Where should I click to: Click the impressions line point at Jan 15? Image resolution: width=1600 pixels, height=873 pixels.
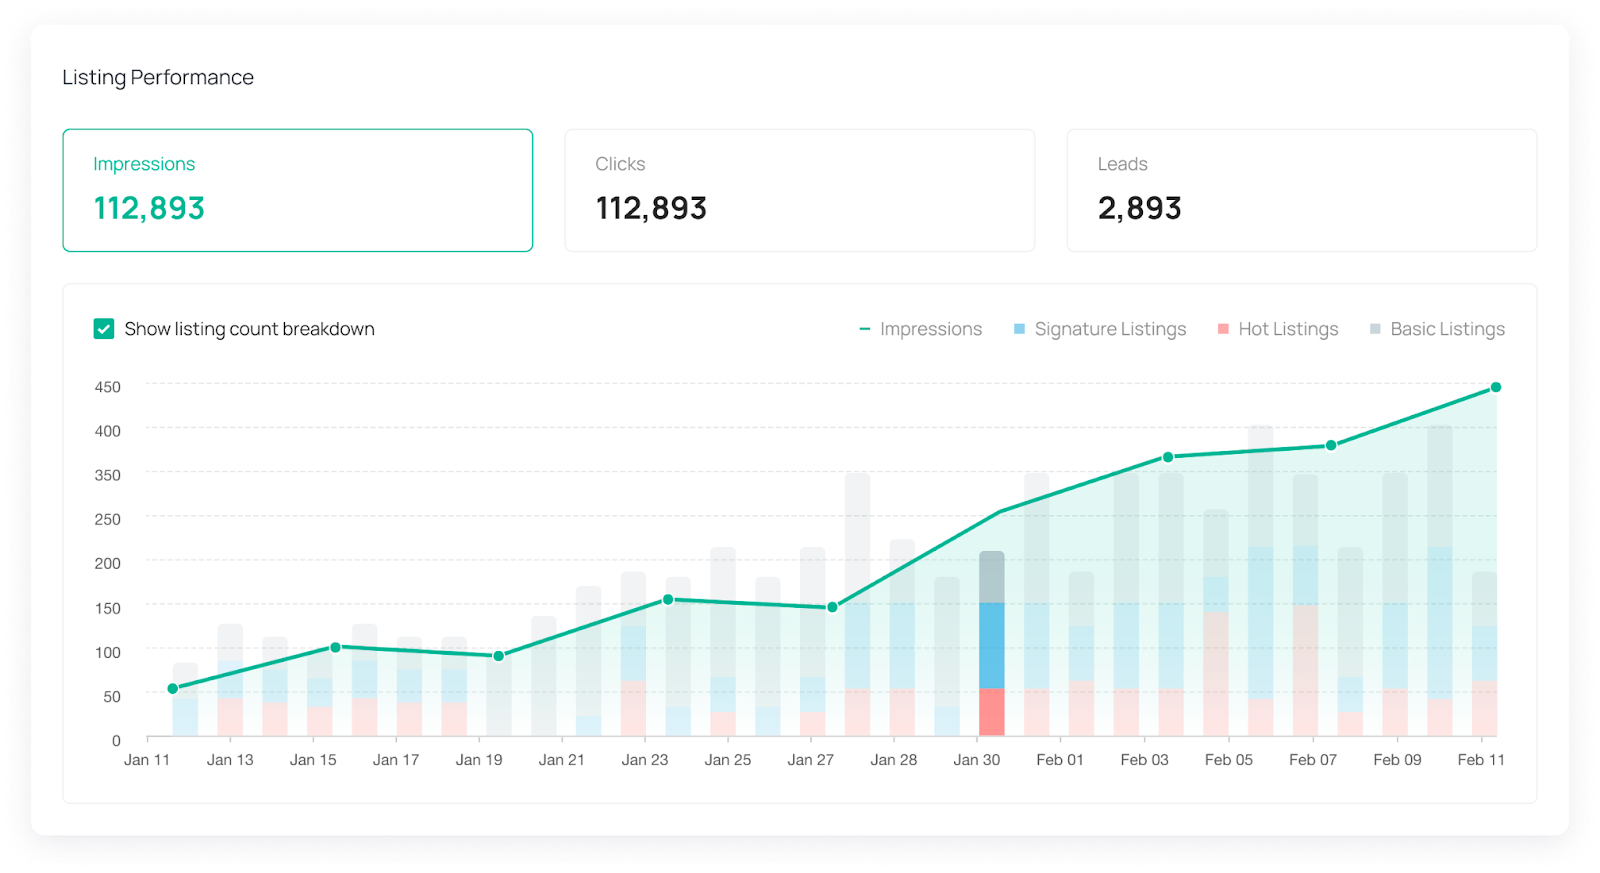[336, 648]
